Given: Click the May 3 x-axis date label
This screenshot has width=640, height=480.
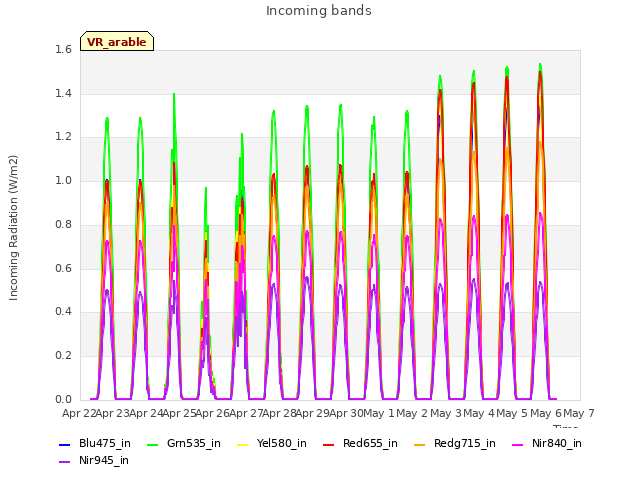Looking at the screenshot, I should tap(446, 413).
